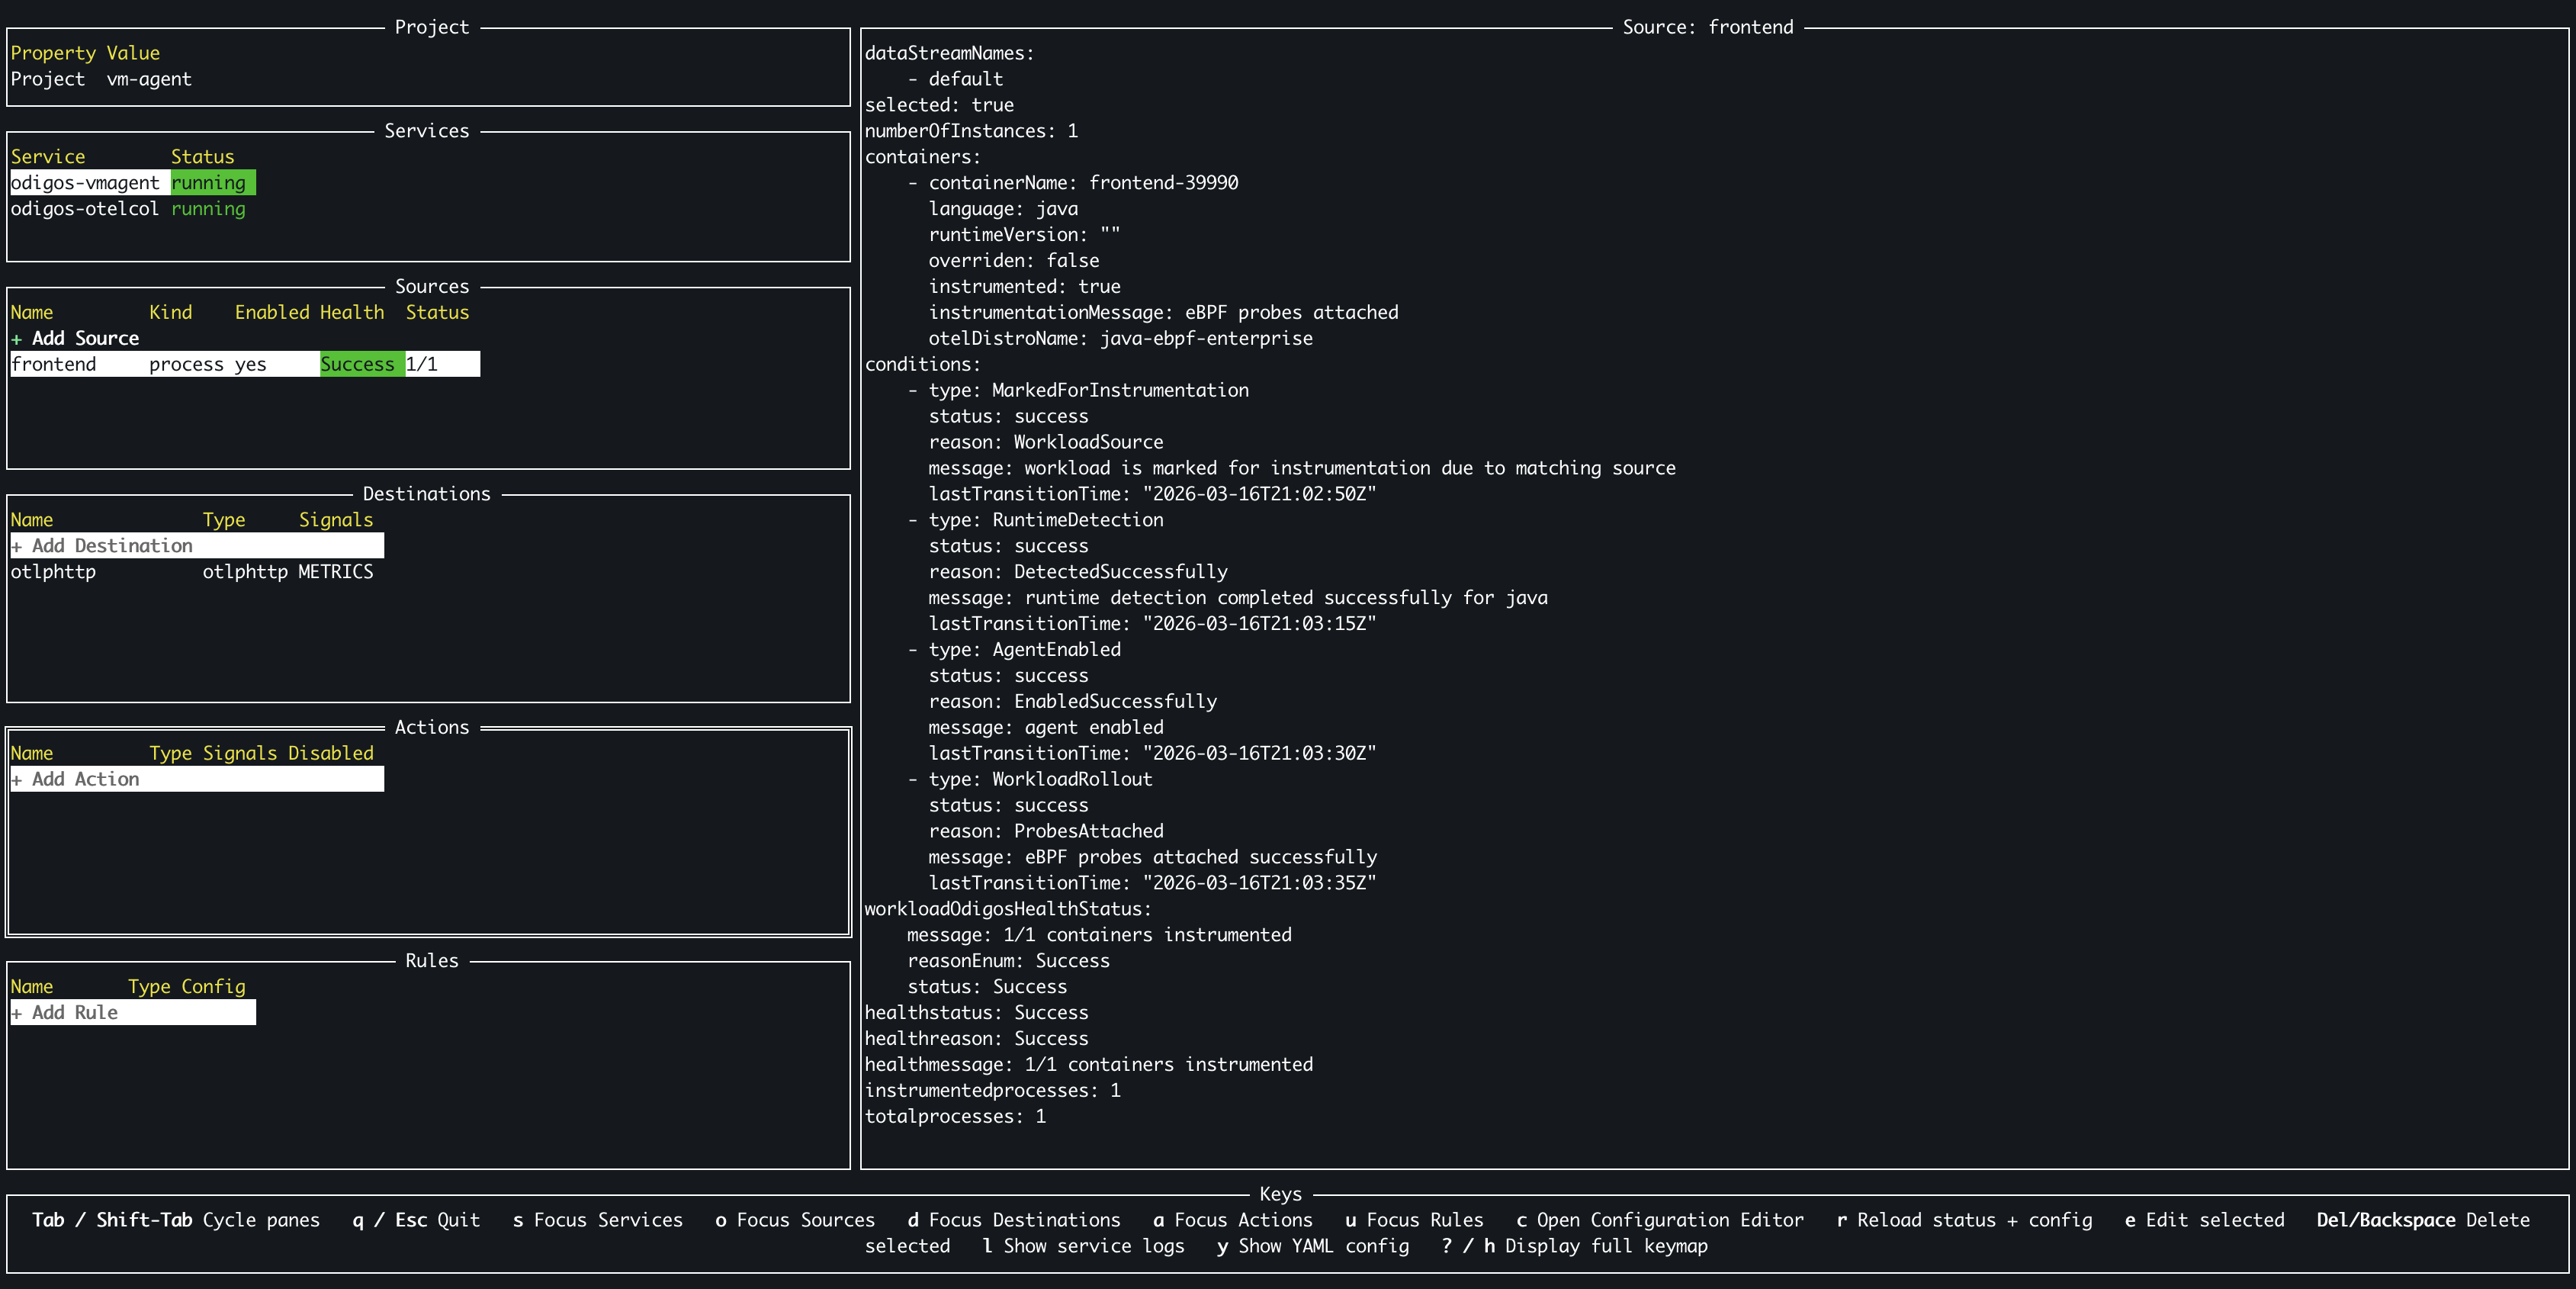This screenshot has height=1289, width=2576.
Task: Select the odigos-vmagent service
Action: click(x=85, y=183)
